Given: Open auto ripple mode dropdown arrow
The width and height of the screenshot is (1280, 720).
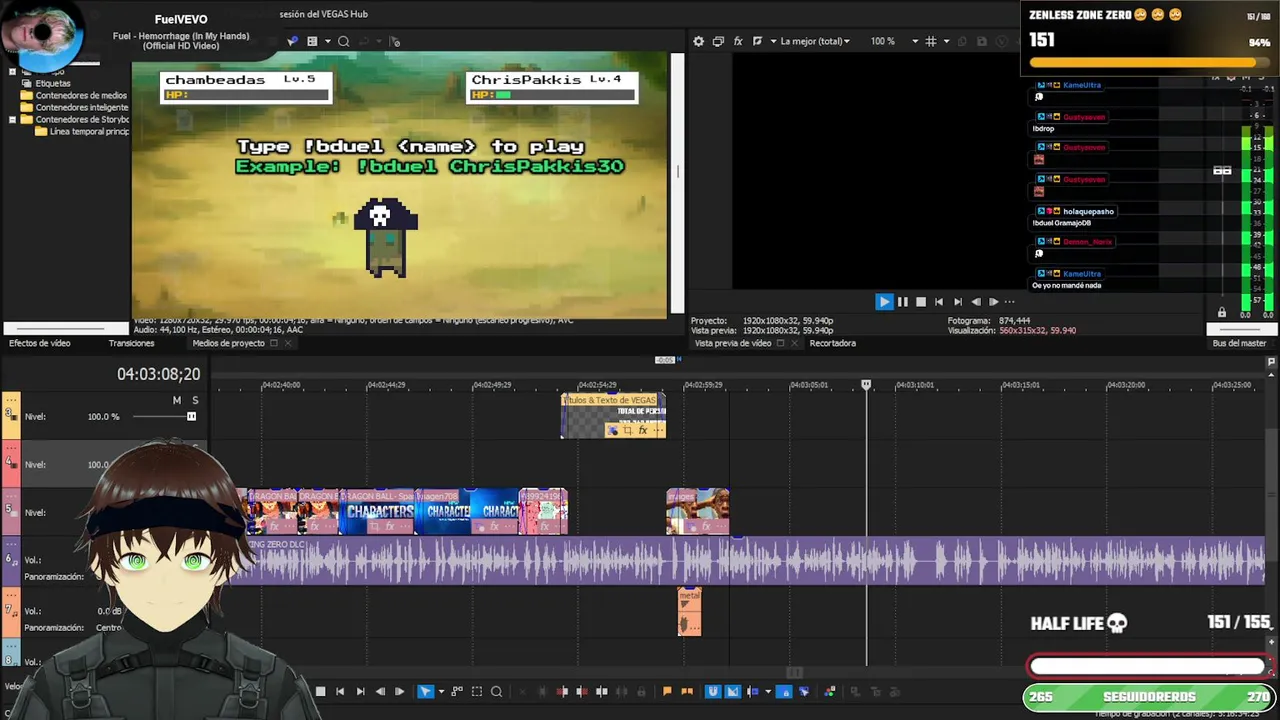Looking at the screenshot, I should tap(767, 691).
